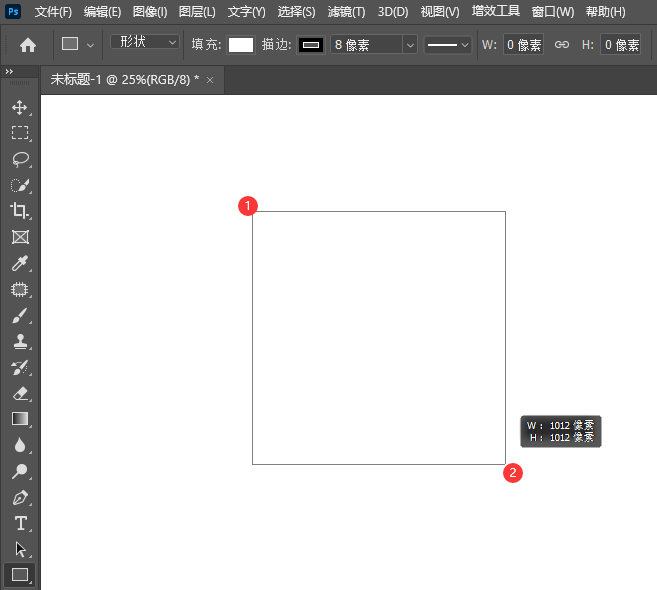Select the History Brush tool
Image resolution: width=657 pixels, height=590 pixels.
[20, 367]
